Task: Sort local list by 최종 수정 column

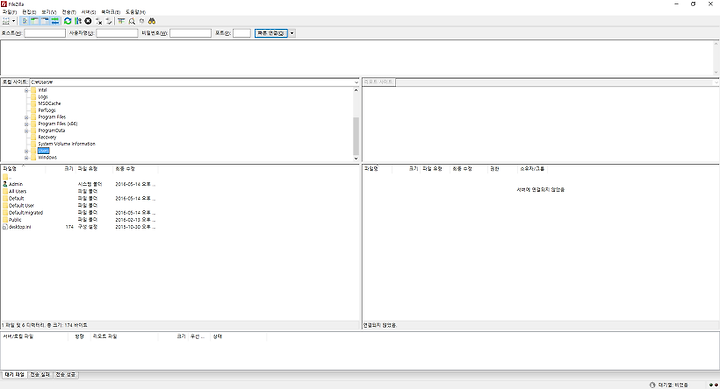Action: 135,169
